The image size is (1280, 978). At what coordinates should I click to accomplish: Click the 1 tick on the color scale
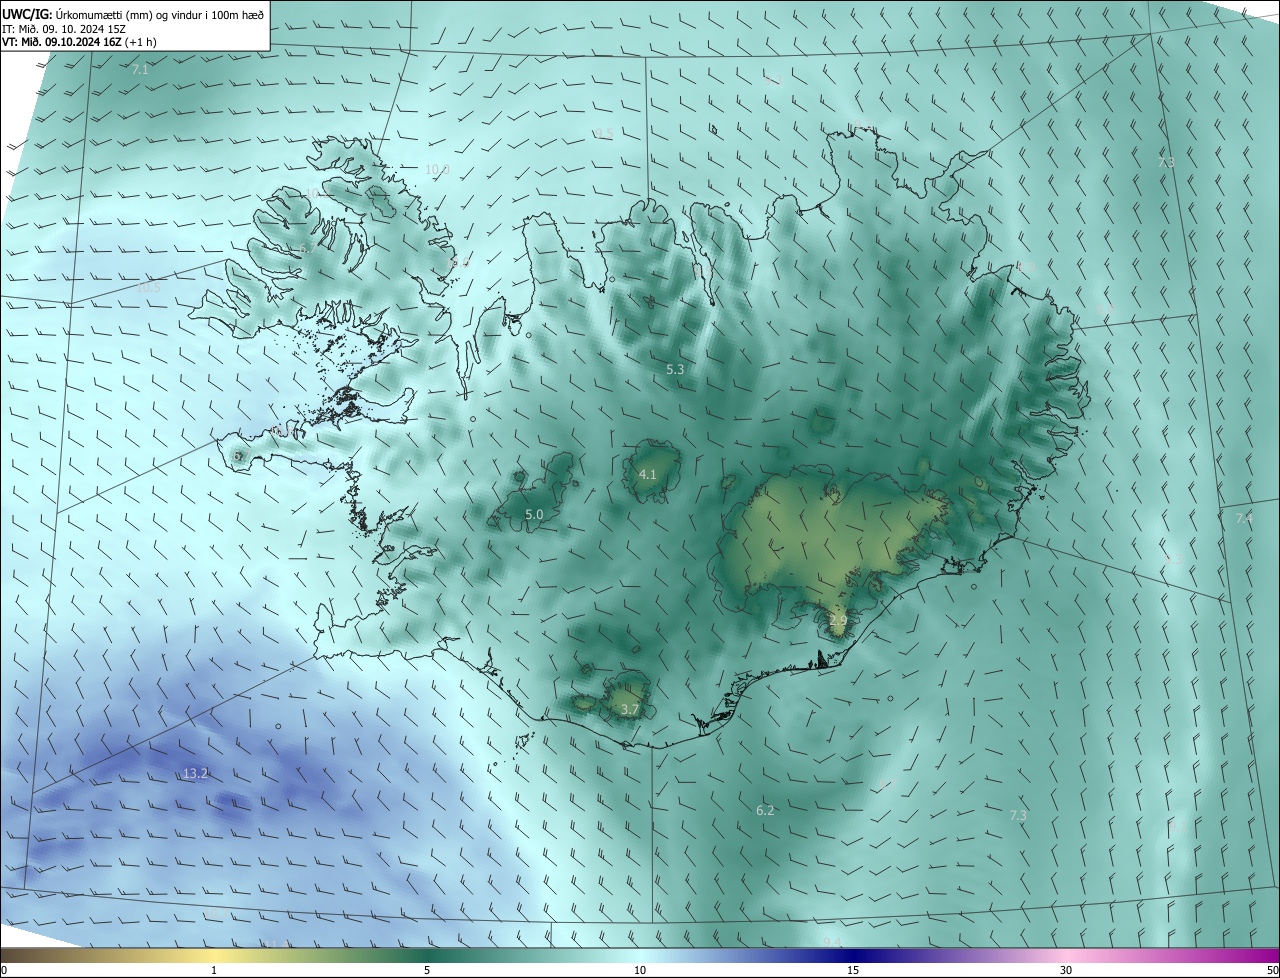pos(214,970)
